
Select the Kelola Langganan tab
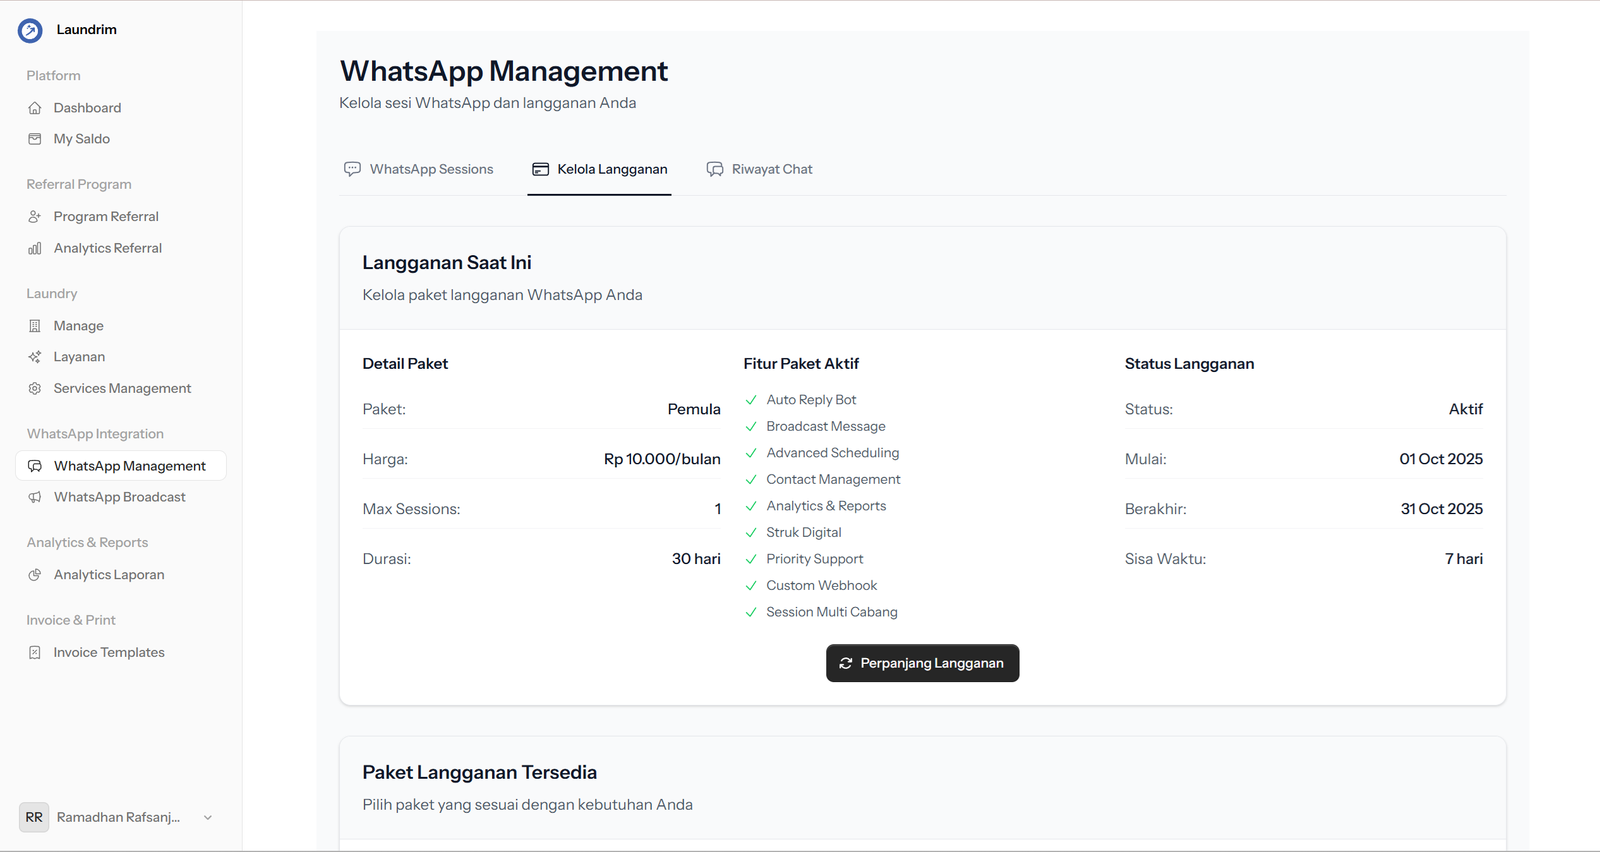600,169
